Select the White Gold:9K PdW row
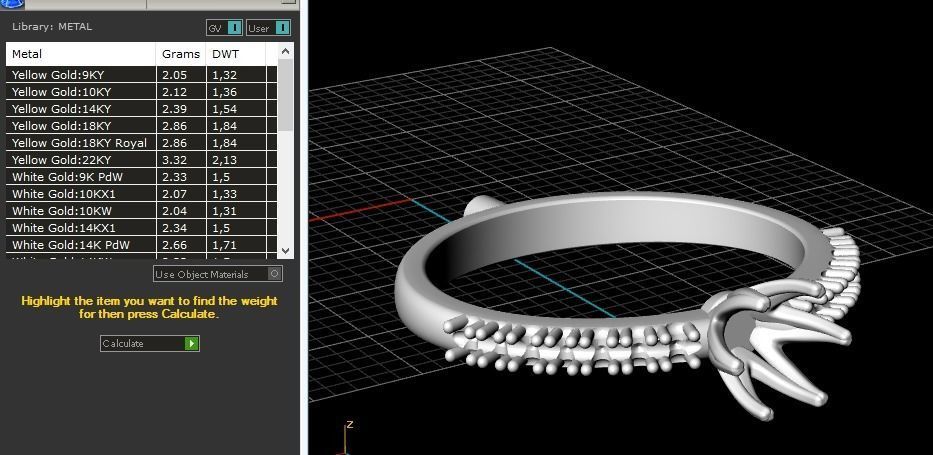The width and height of the screenshot is (933, 455). [142, 177]
